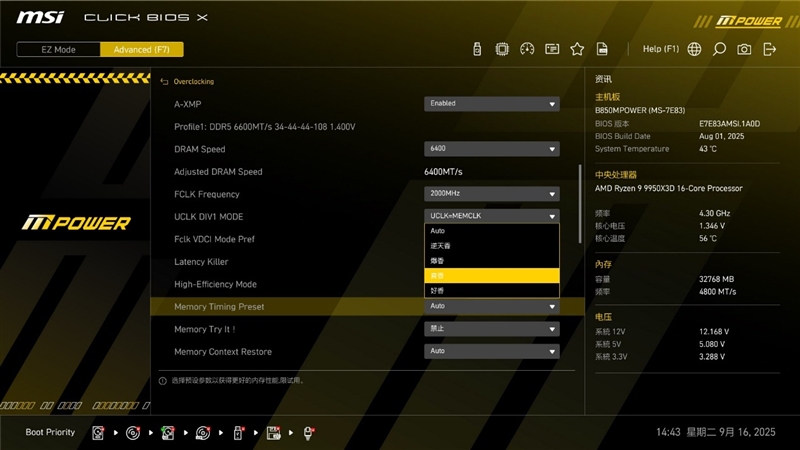Image resolution: width=800 pixels, height=450 pixels.
Task: Click the 12.168 V system voltage value
Action: pos(714,332)
